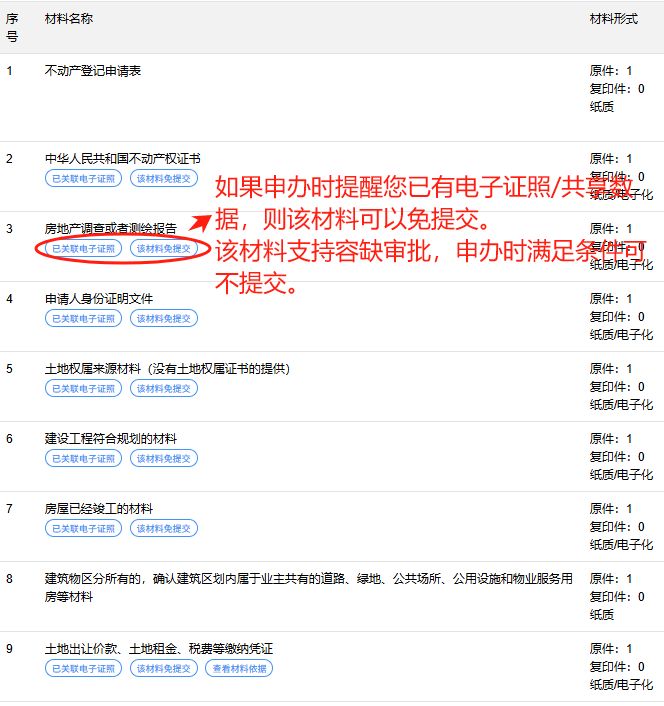This screenshot has height=706, width=664.
Task: Click 已关联电子证照 tag under 土地出让价款 row
Action: pyautogui.click(x=84, y=668)
